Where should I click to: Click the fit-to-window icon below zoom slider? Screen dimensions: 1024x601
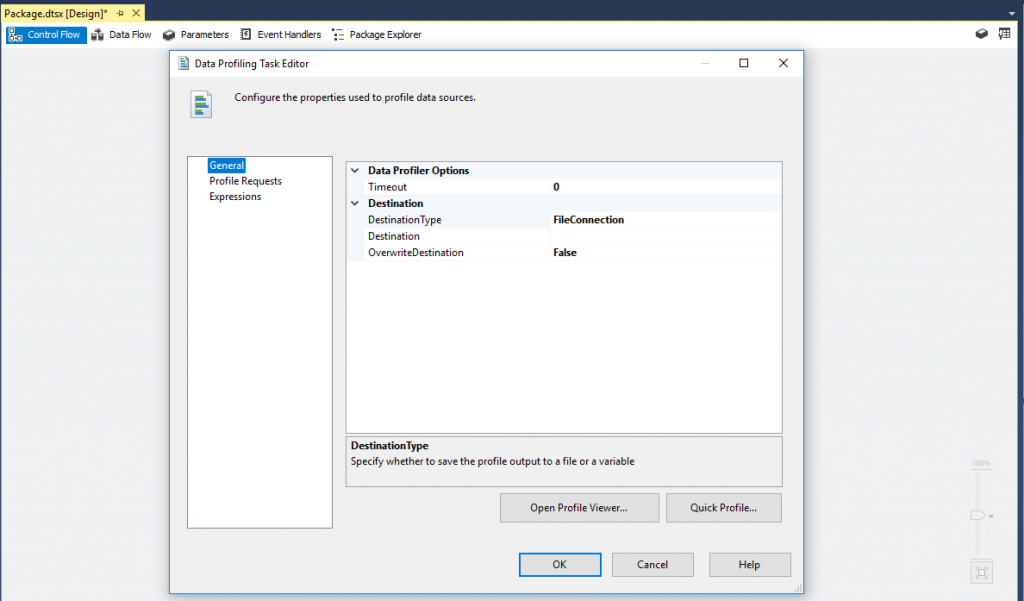coord(981,572)
